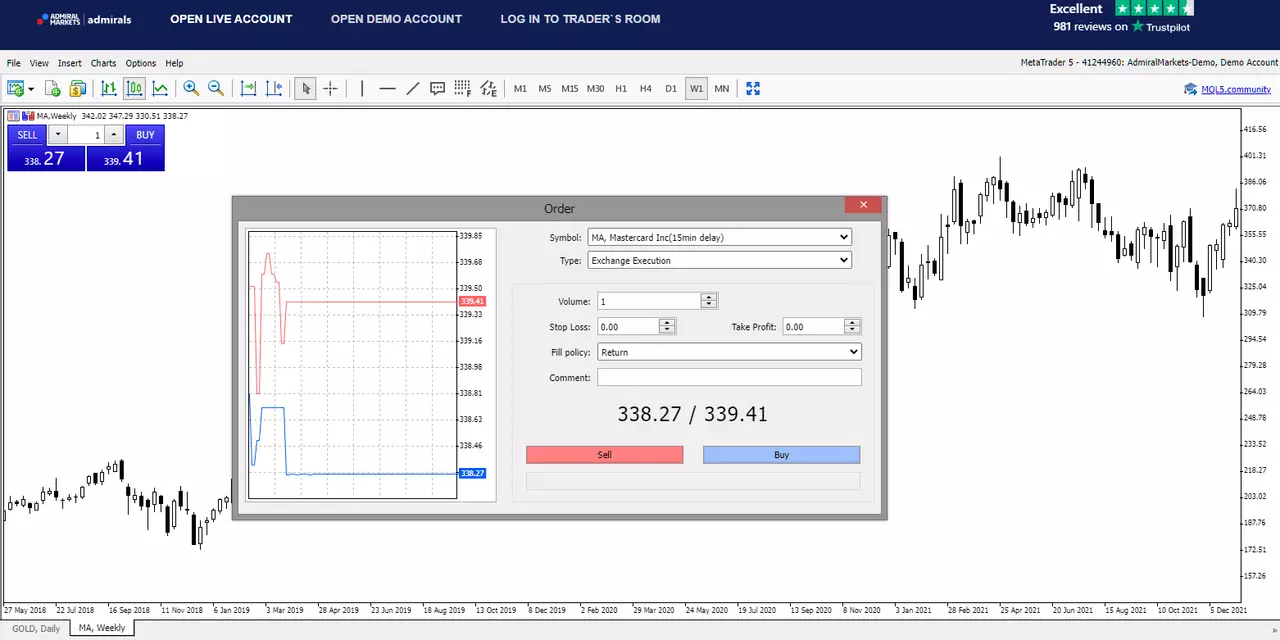Screen dimensions: 1280x640
Task: Expand the new chart icon dropdown arrow
Action: (x=31, y=89)
